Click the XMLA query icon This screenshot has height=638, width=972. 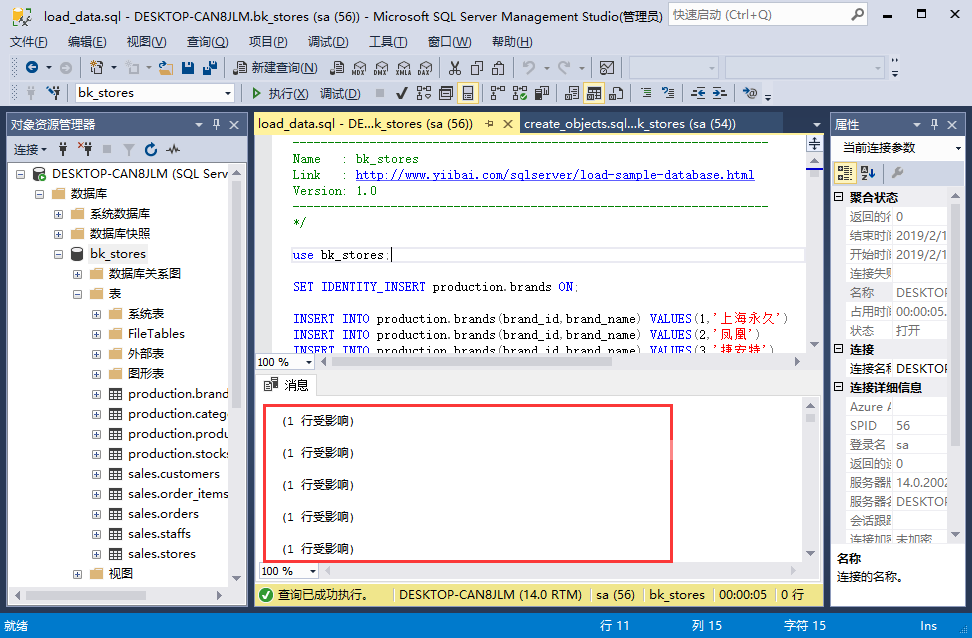pos(404,68)
